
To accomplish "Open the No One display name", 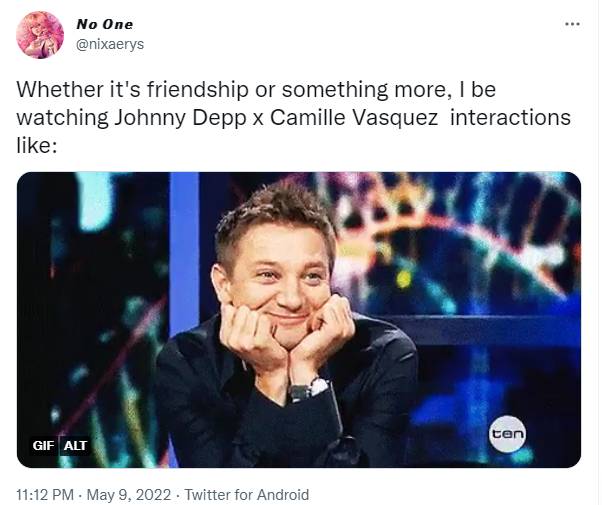I will click(104, 24).
